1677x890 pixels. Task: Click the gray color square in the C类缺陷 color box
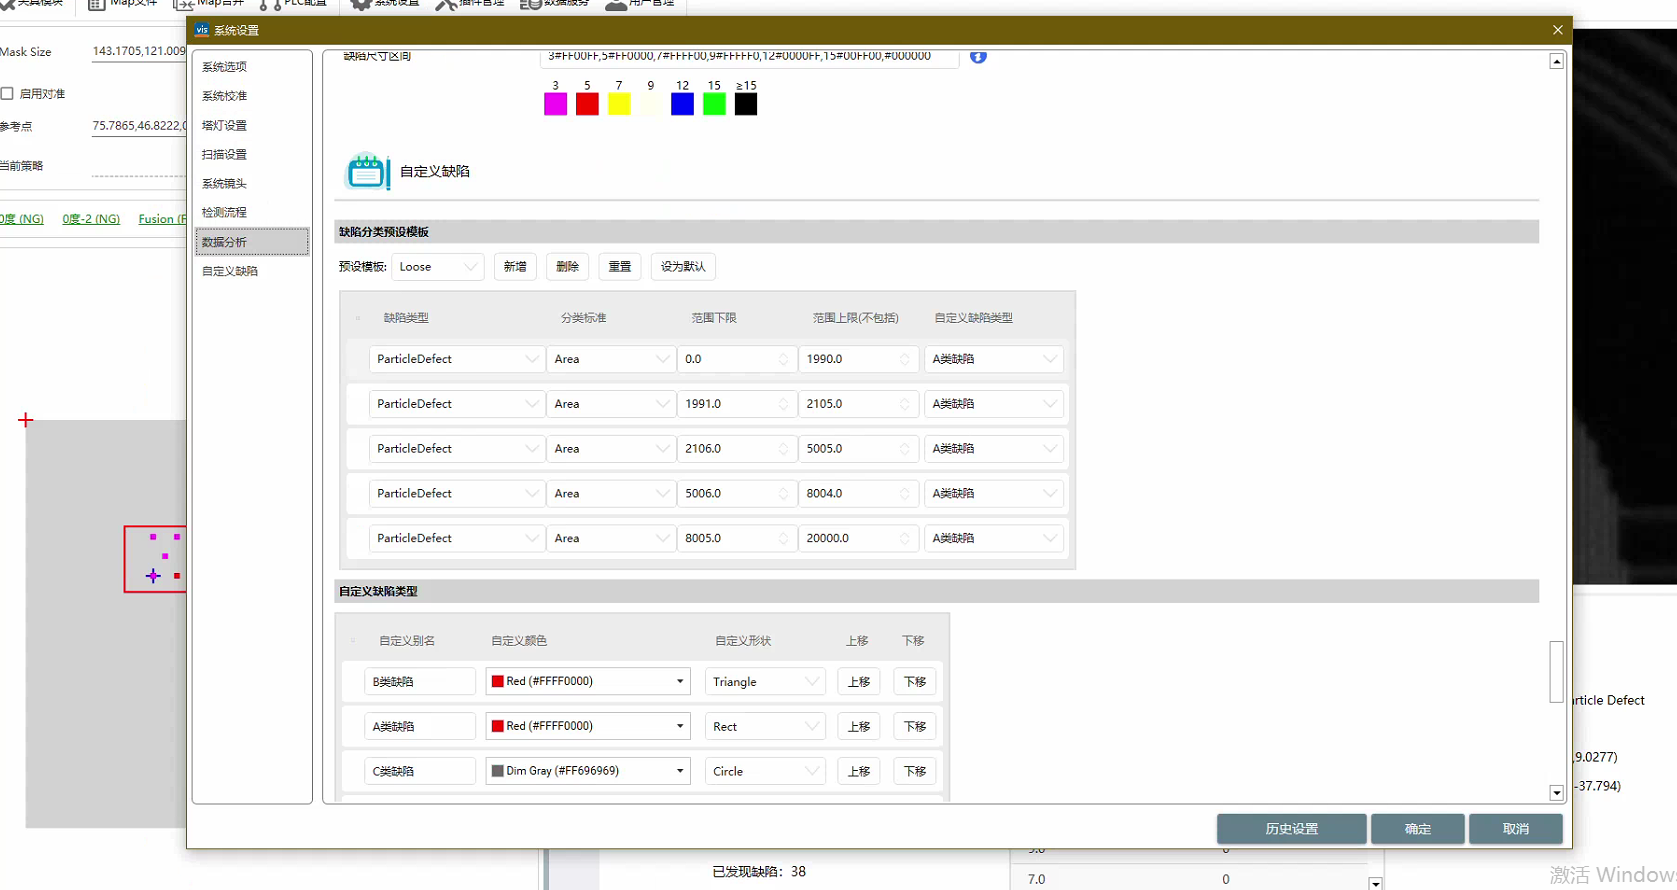pos(497,772)
